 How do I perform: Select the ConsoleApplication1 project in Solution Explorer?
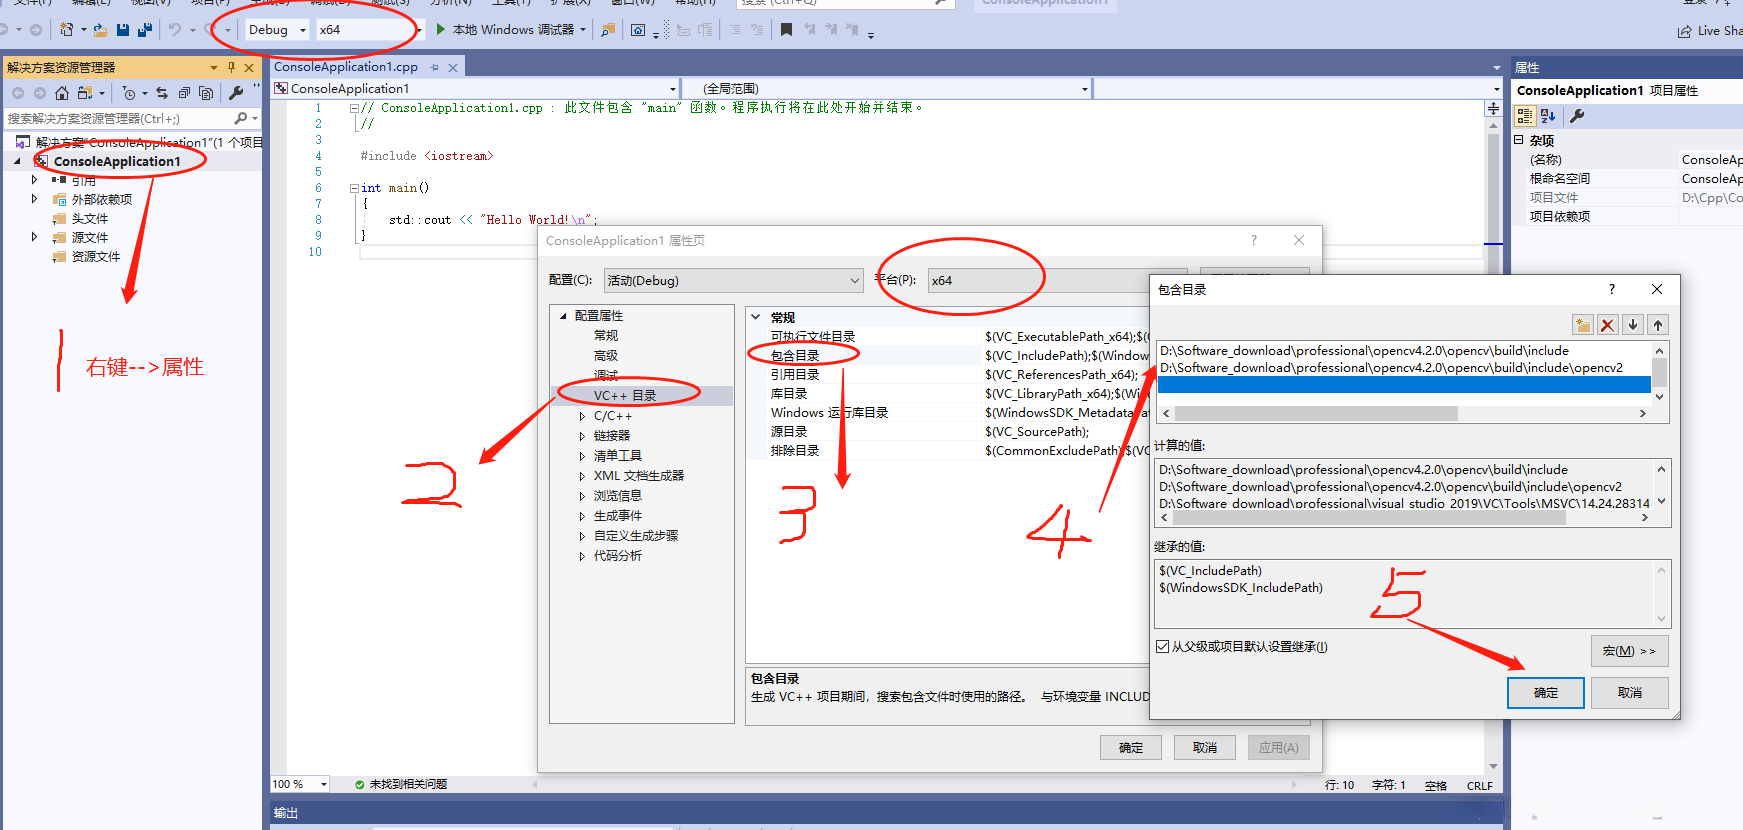[117, 161]
